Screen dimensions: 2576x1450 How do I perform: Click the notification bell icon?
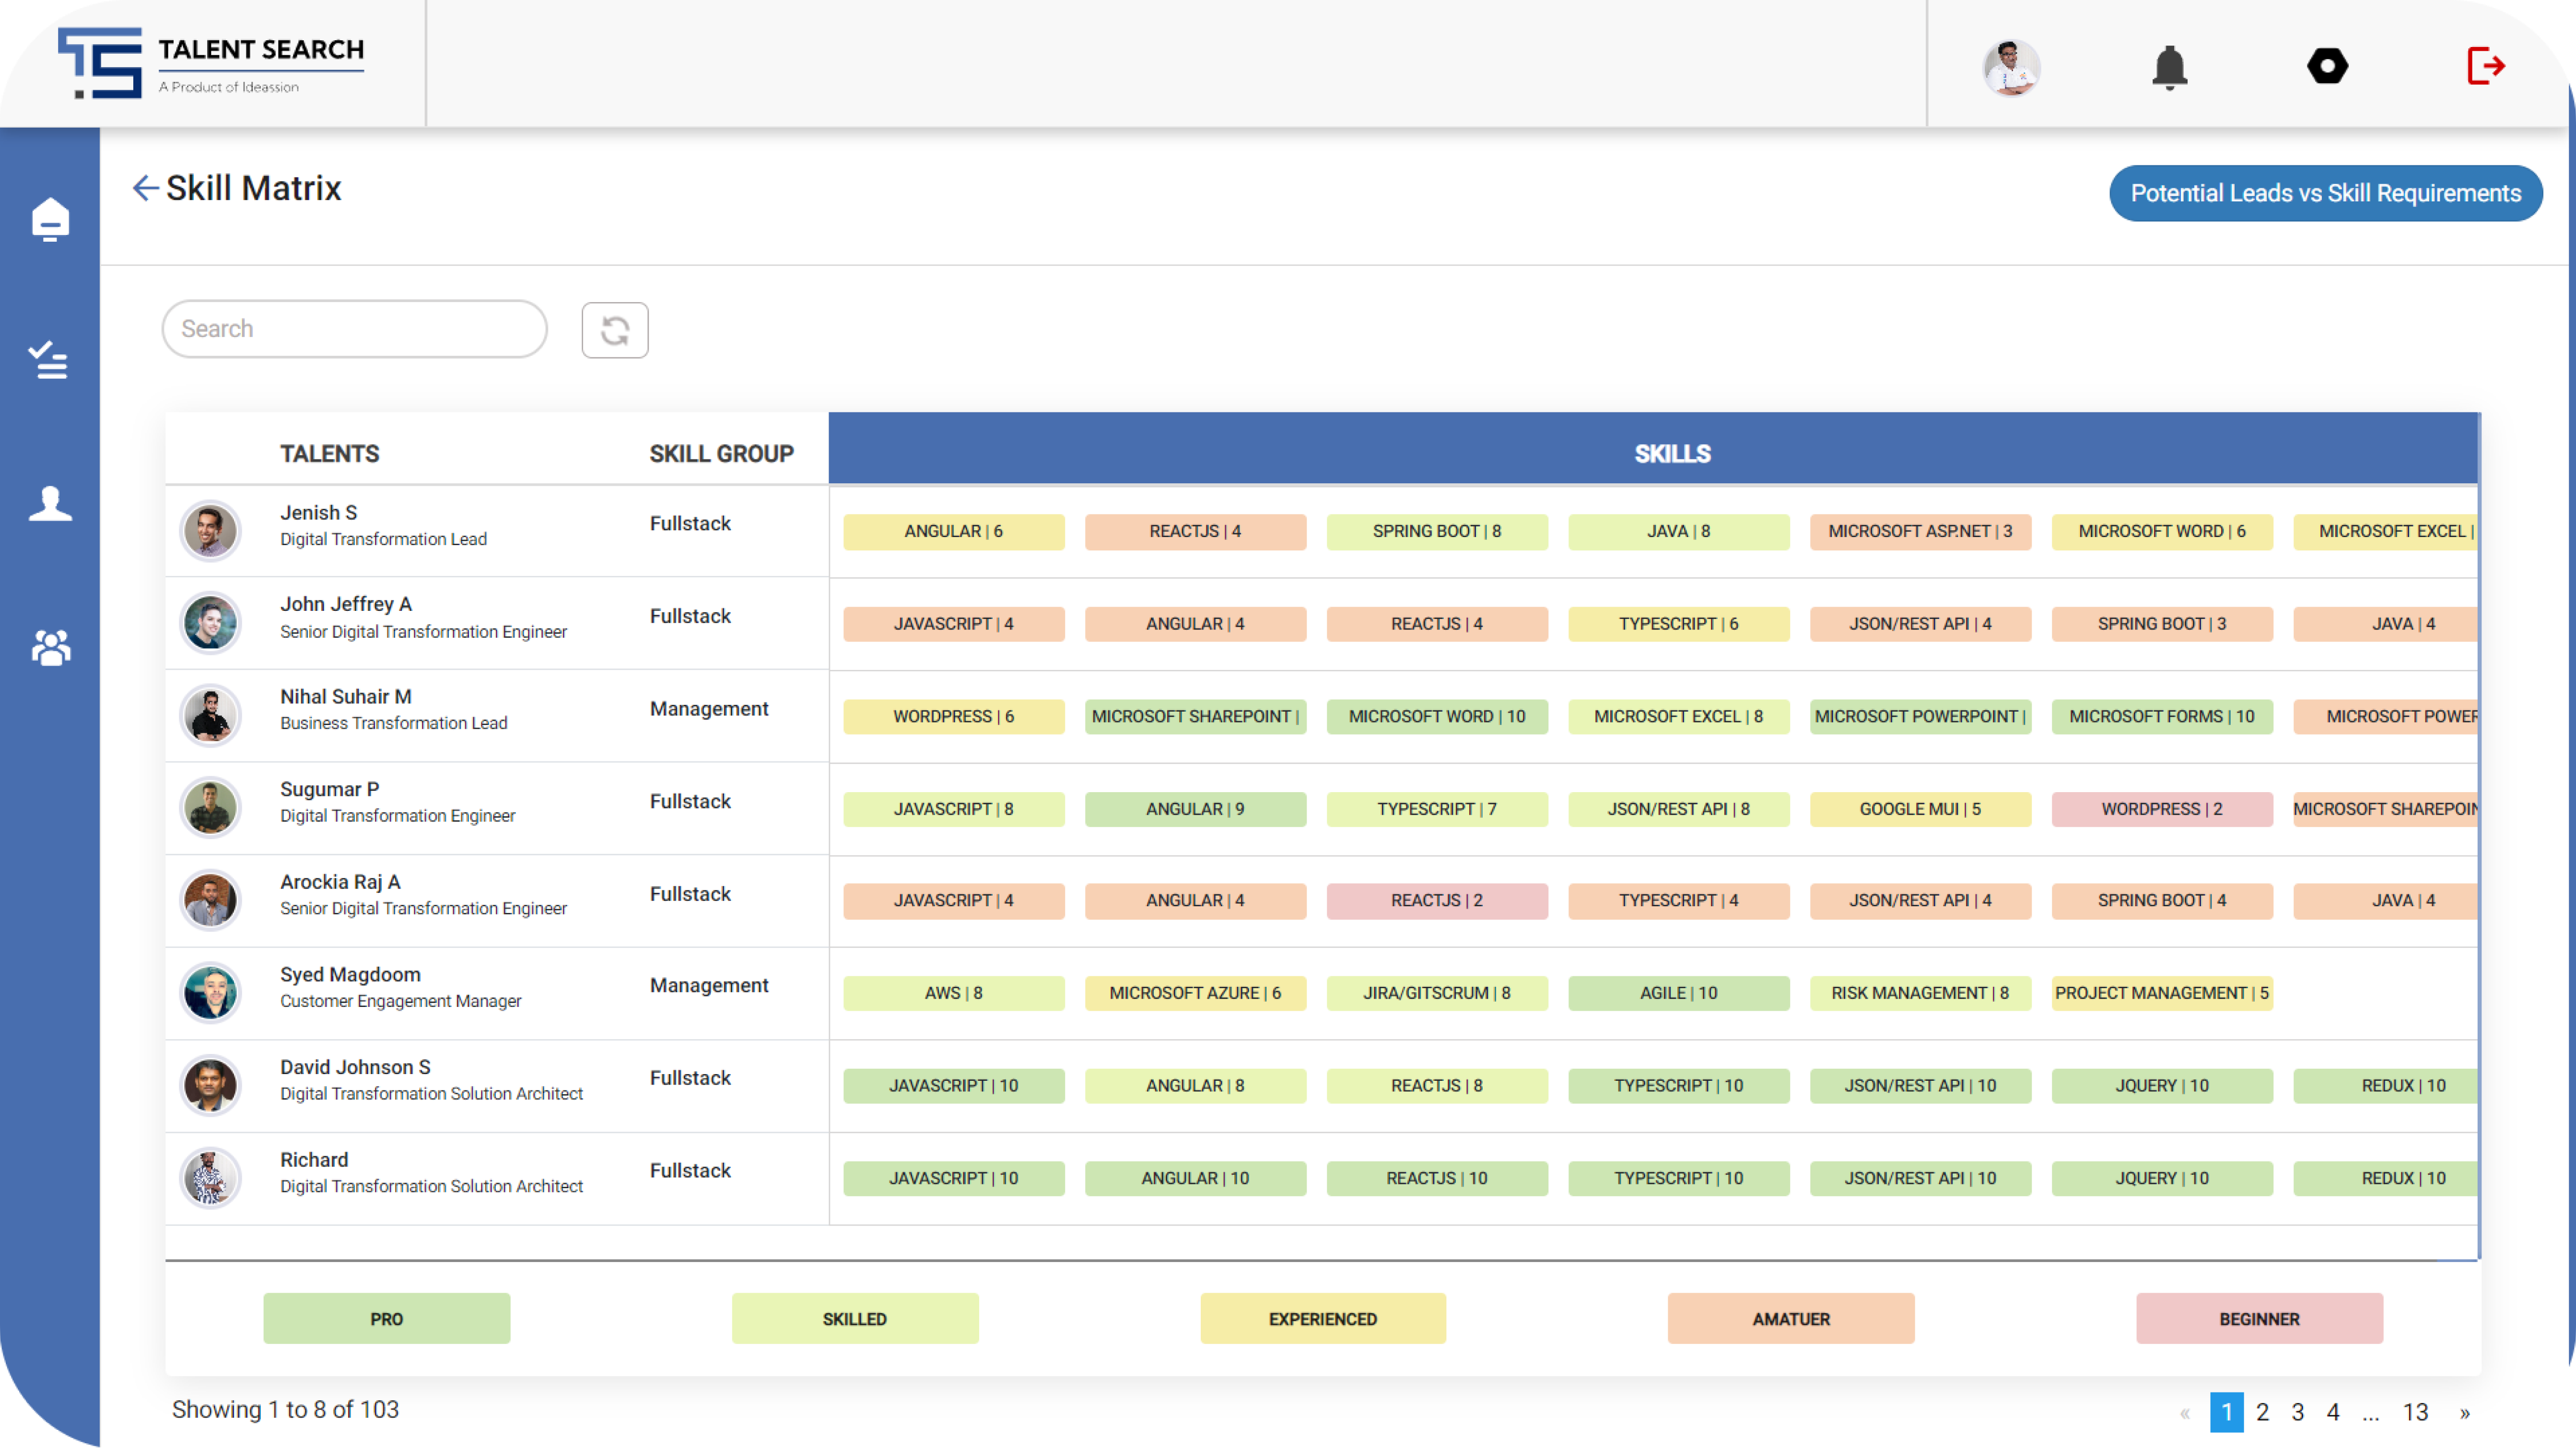[x=2169, y=68]
